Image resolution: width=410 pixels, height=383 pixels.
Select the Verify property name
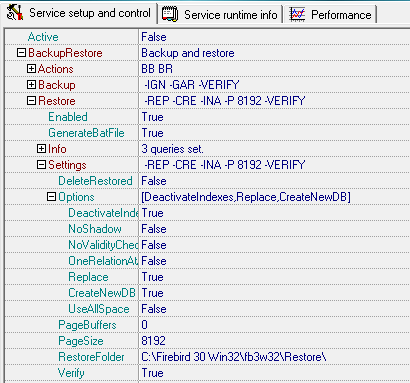[71, 373]
